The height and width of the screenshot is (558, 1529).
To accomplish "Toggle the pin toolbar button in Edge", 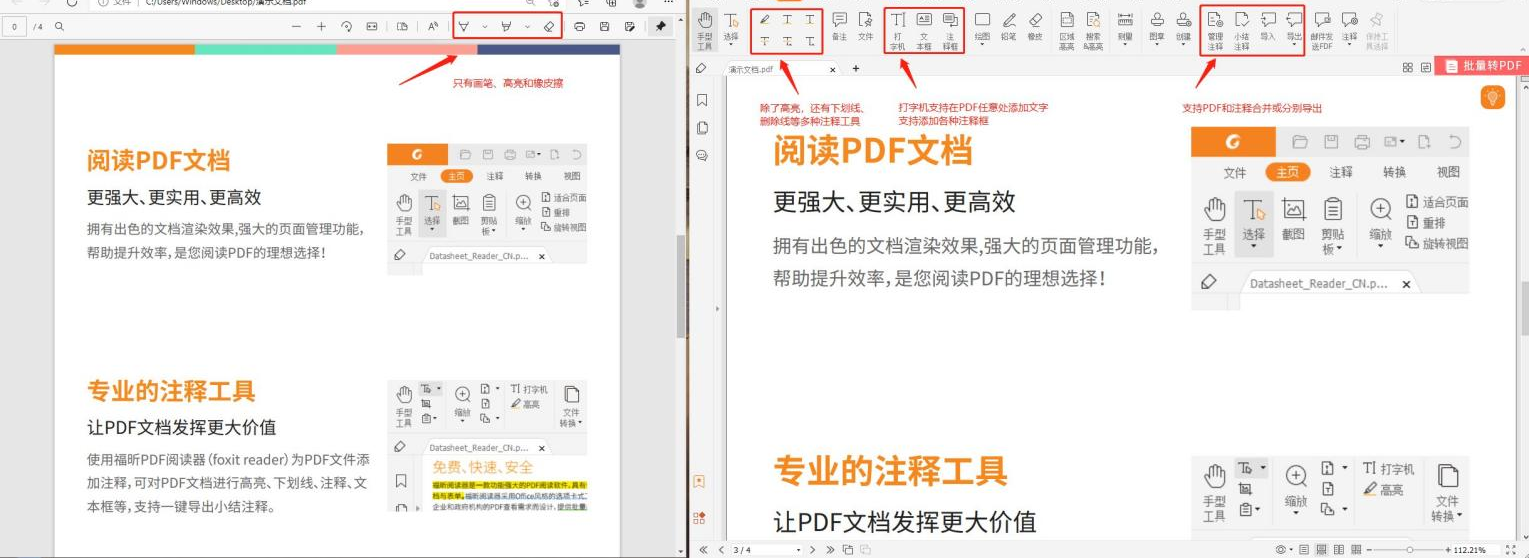I will 661,26.
